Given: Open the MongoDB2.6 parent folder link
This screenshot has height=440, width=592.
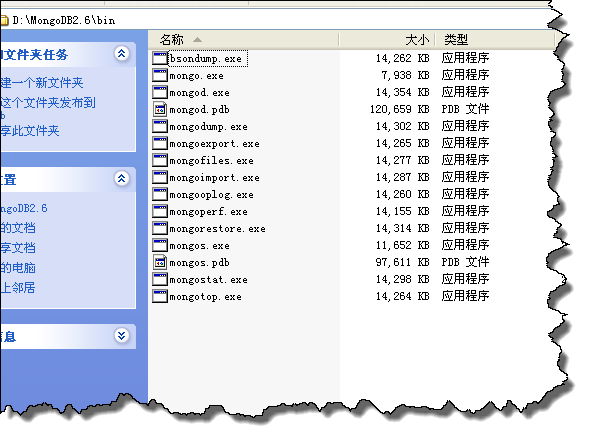Looking at the screenshot, I should click(x=24, y=208).
